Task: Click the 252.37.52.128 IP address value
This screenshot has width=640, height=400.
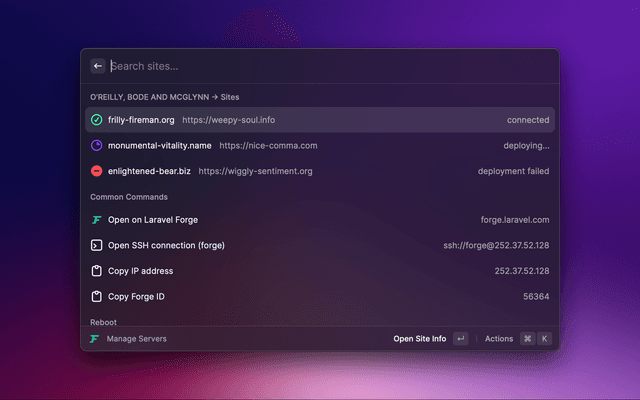Action: (521, 271)
